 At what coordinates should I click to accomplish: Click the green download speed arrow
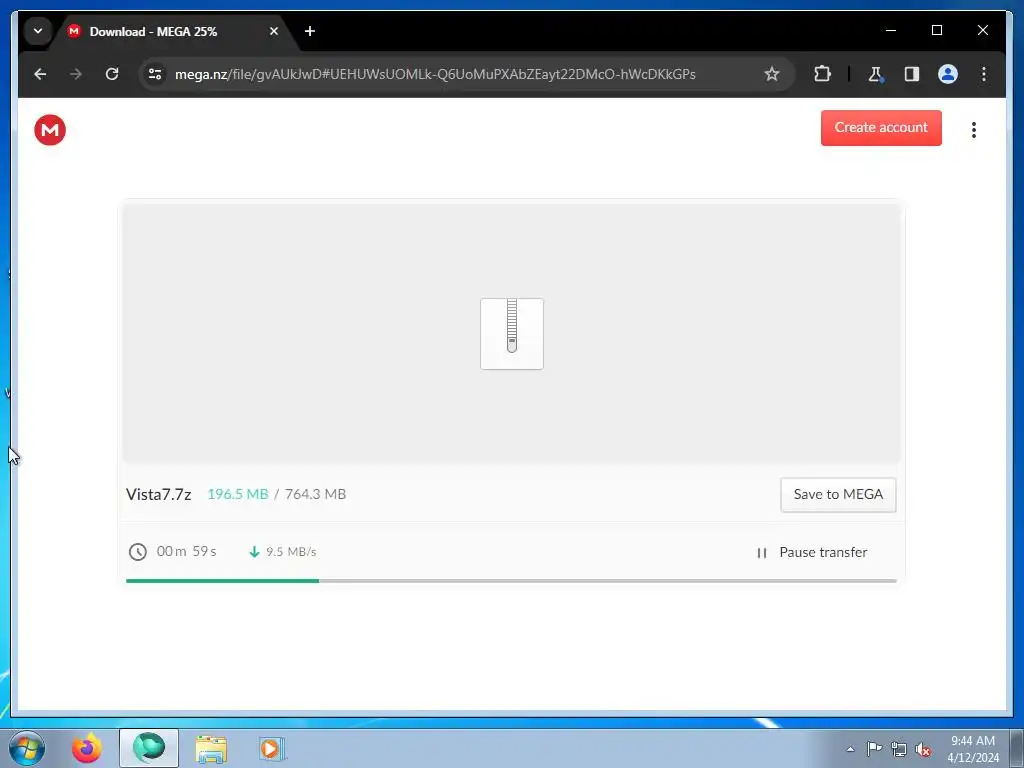(254, 552)
